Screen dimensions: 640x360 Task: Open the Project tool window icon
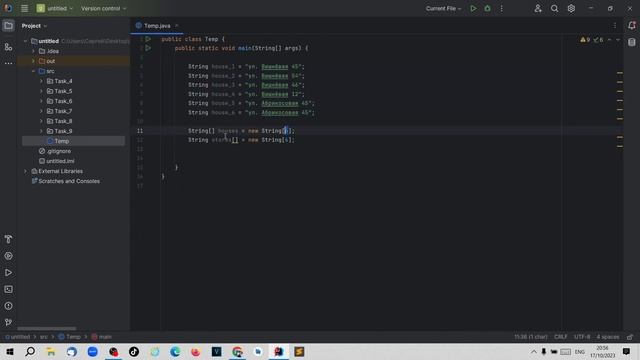[x=8, y=26]
